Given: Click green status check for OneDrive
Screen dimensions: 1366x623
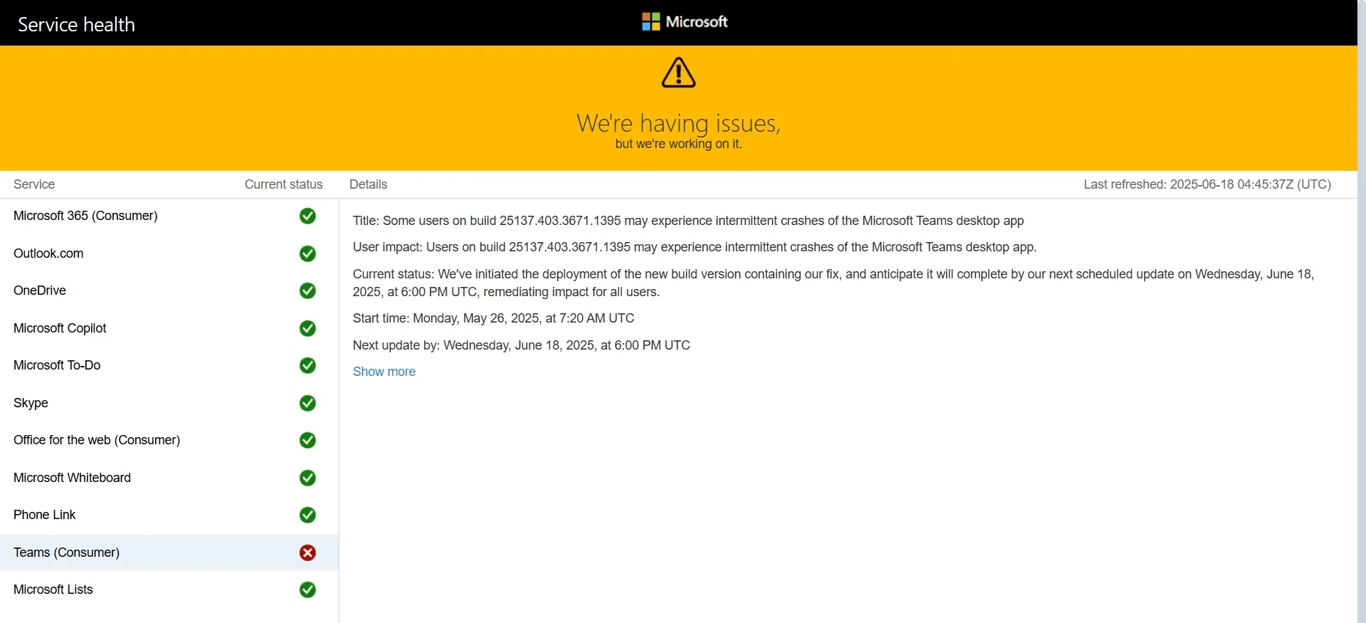Looking at the screenshot, I should point(308,291).
